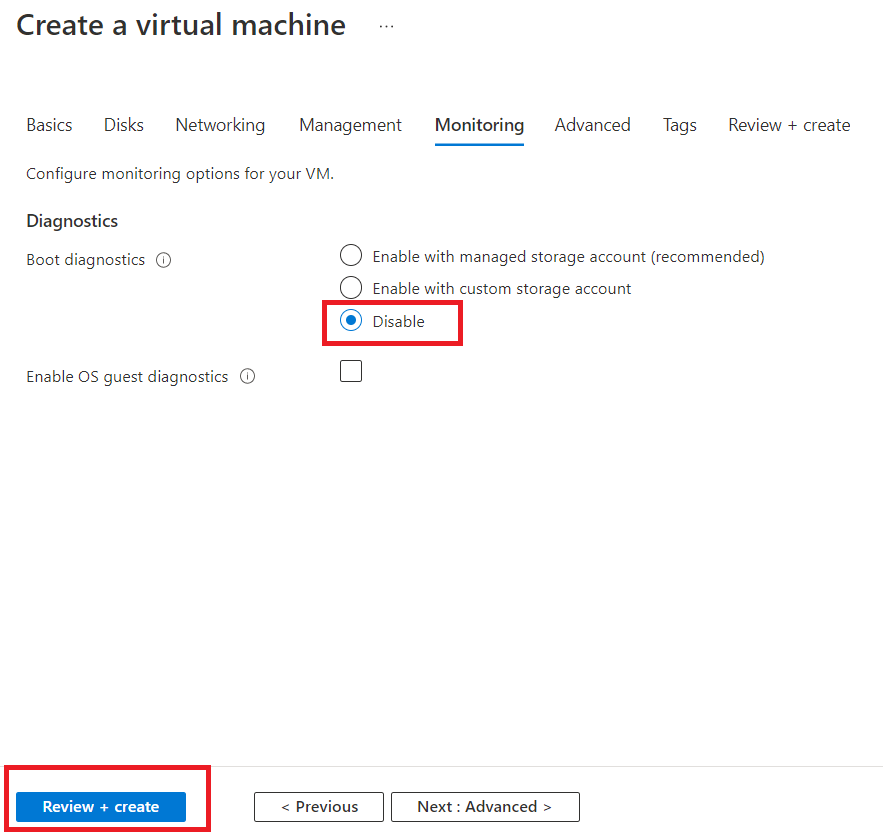Tick the Enable OS guest diagnostics checkbox
Image resolution: width=883 pixels, height=837 pixels.
pyautogui.click(x=351, y=372)
